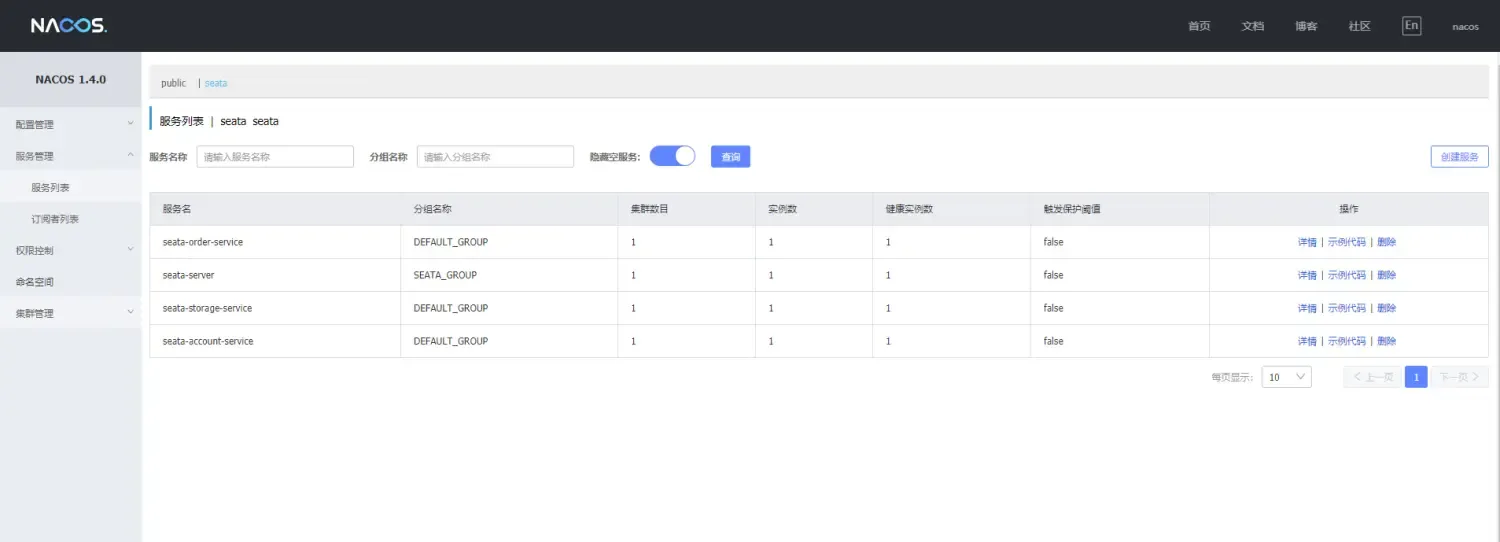The width and height of the screenshot is (1500, 542).
Task: Open the 每页显示 page size dropdown
Action: tap(1286, 377)
